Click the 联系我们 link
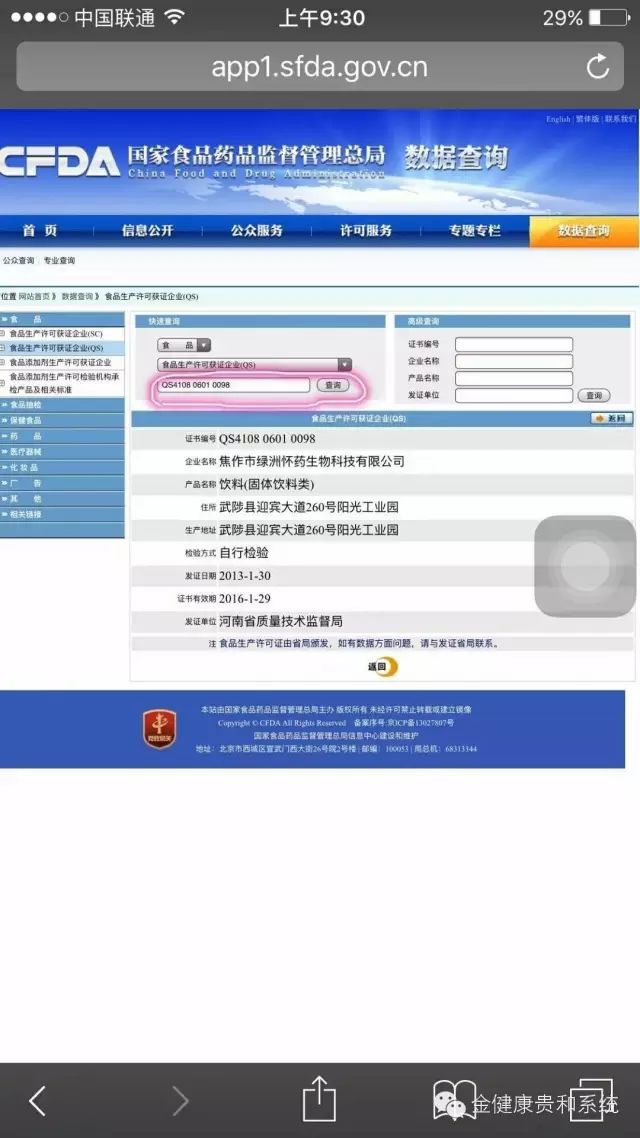 (x=620, y=119)
